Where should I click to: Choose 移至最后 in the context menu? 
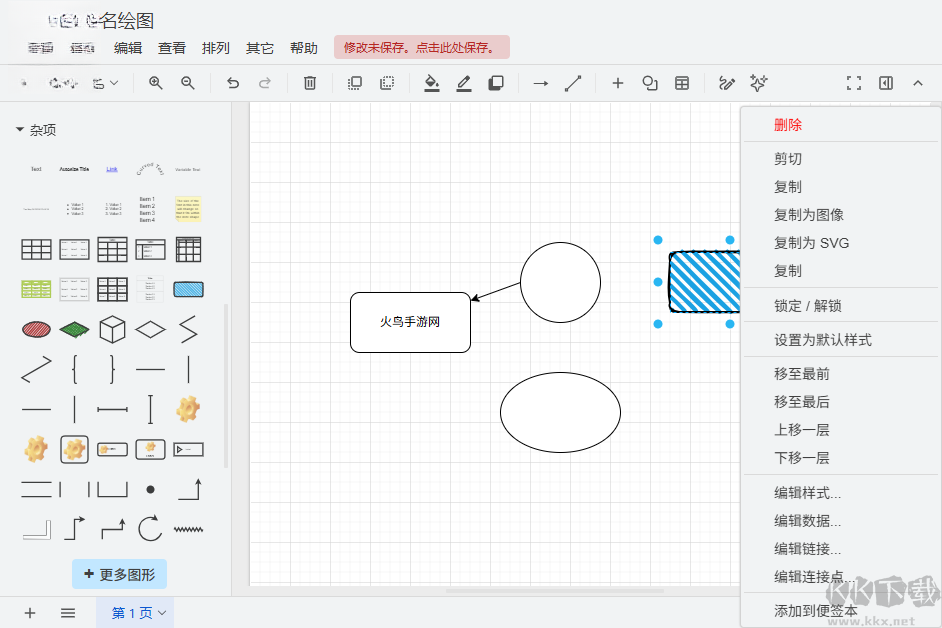tap(841, 401)
